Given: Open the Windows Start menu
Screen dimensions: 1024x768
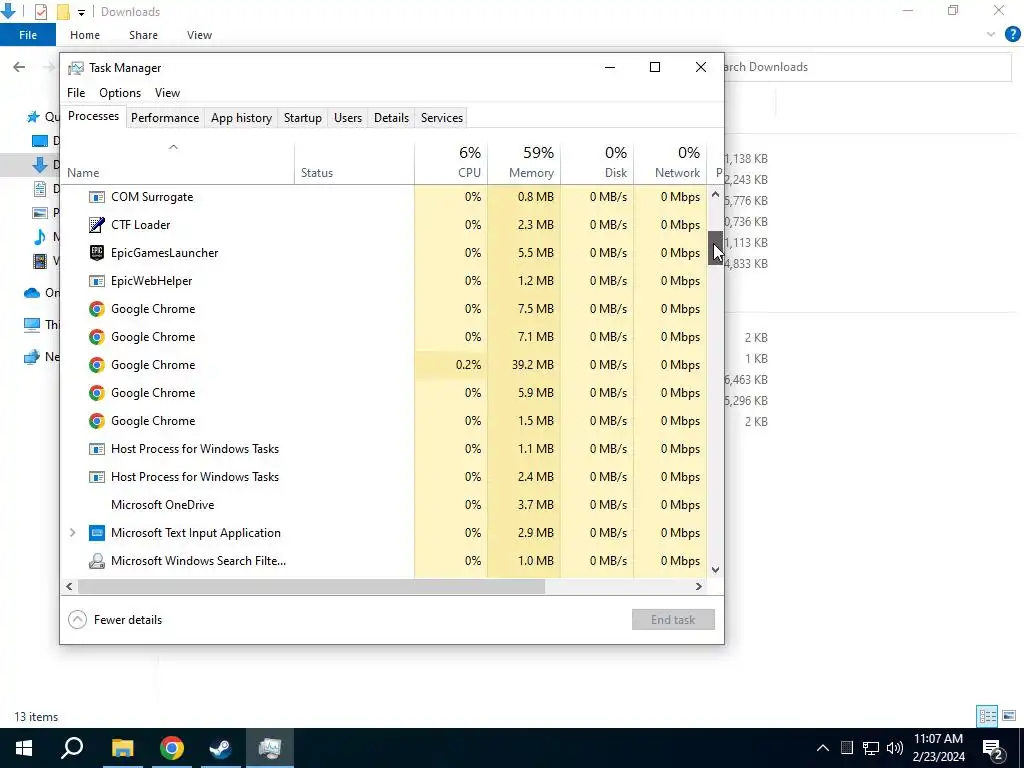Looking at the screenshot, I should pos(24,748).
